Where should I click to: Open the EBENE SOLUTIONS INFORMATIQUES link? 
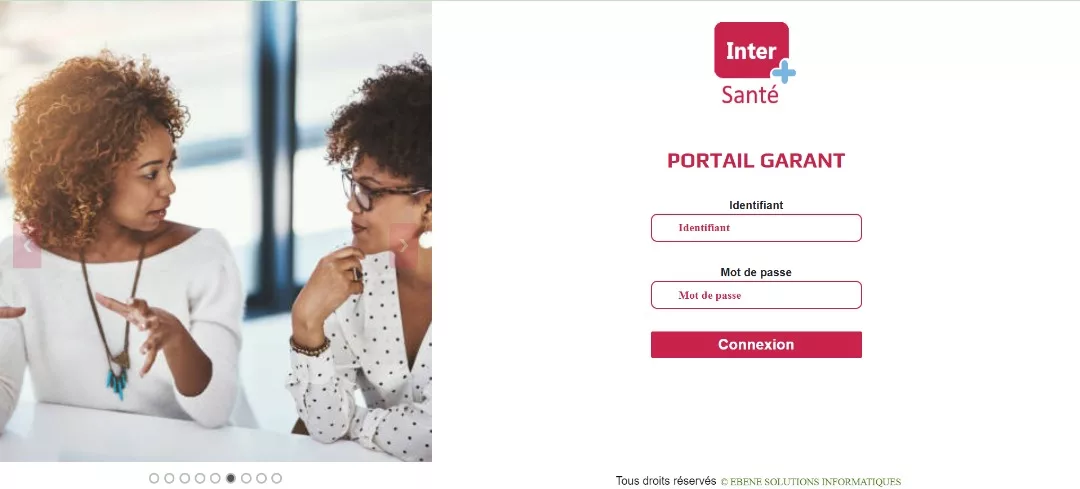[811, 481]
